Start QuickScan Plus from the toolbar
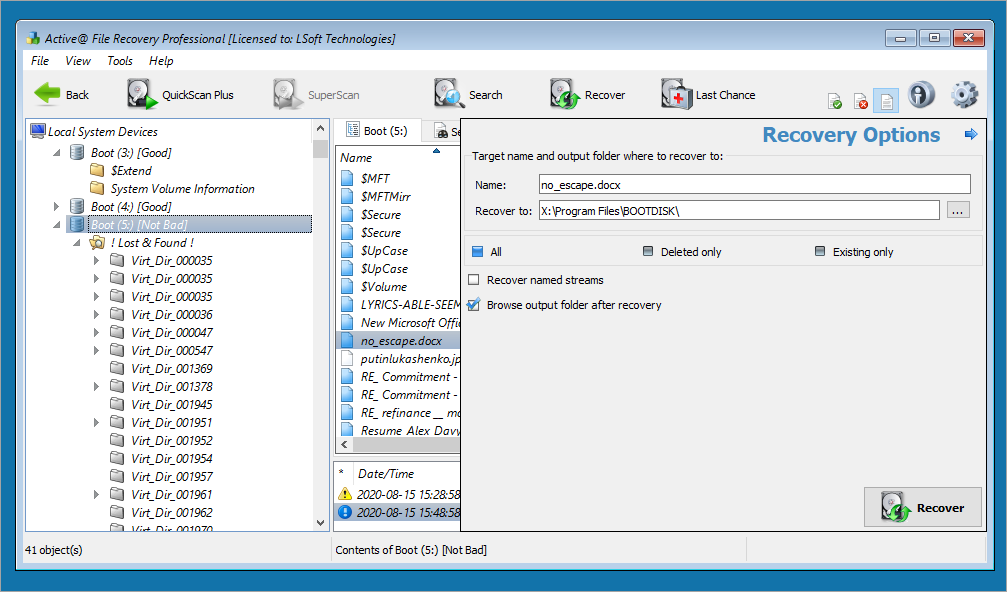Screen dimensions: 1007x592 180,94
